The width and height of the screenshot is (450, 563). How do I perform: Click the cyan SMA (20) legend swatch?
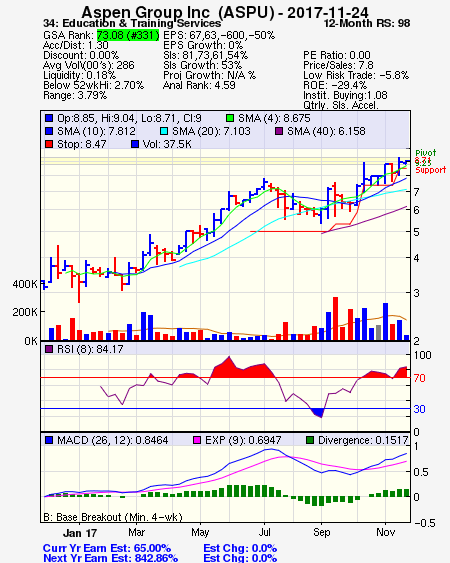click(164, 131)
